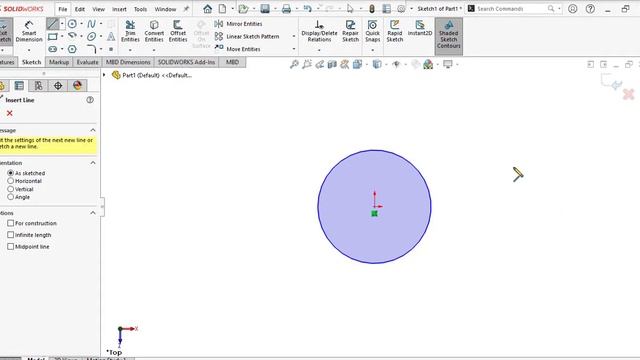Select the Polygon sketch tool
Viewport: 640px width, 360px height.
72,49
